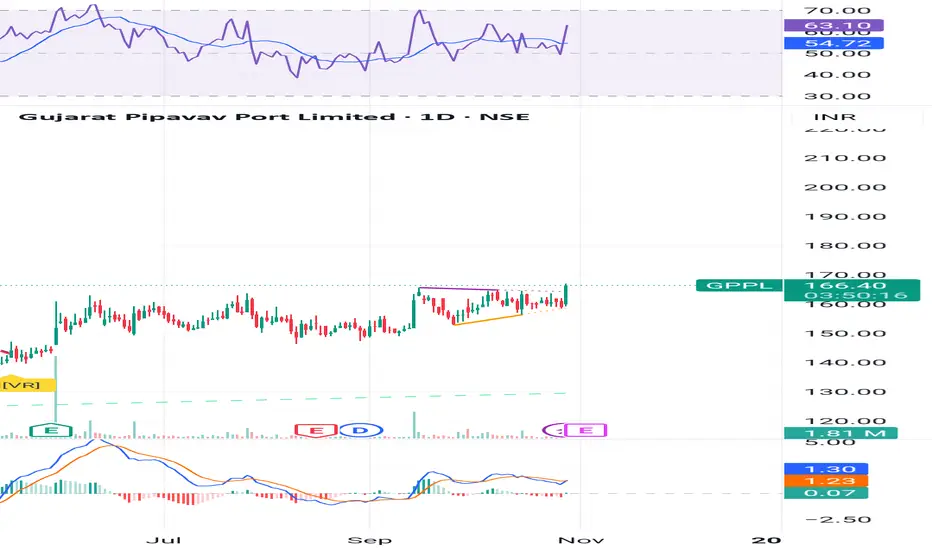Image resolution: width=932 pixels, height=550 pixels.
Task: Click the 1.81 M volume label
Action: (840, 433)
